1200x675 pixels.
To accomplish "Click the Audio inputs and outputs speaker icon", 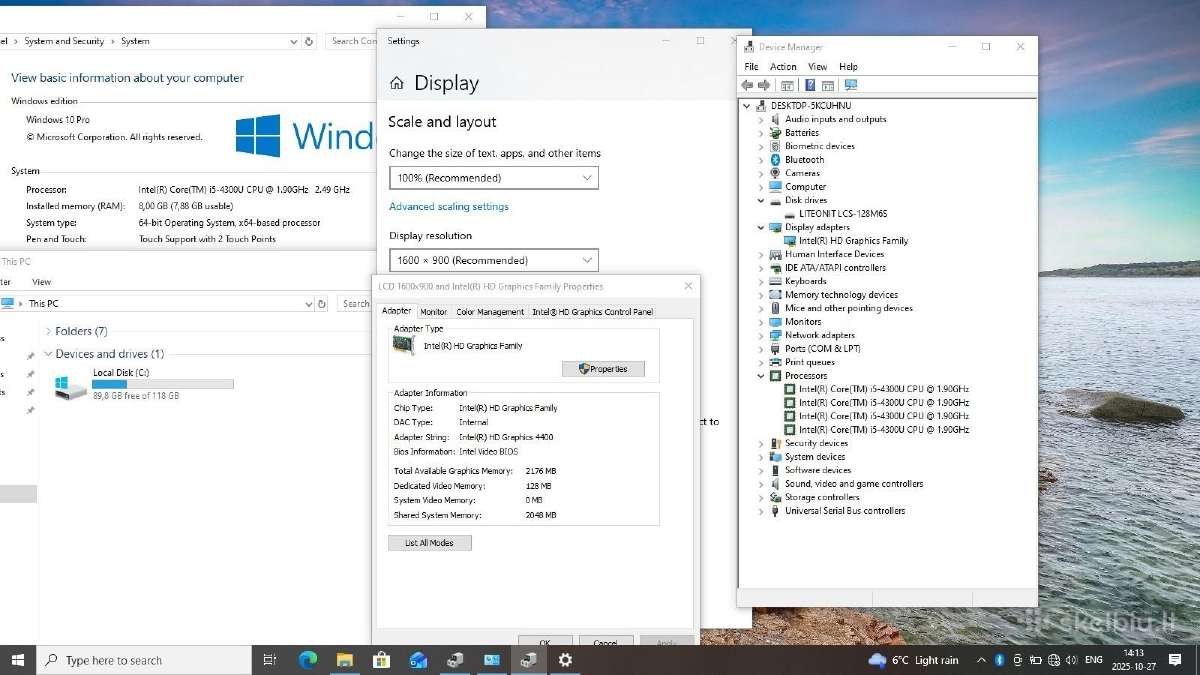I will tap(775, 119).
